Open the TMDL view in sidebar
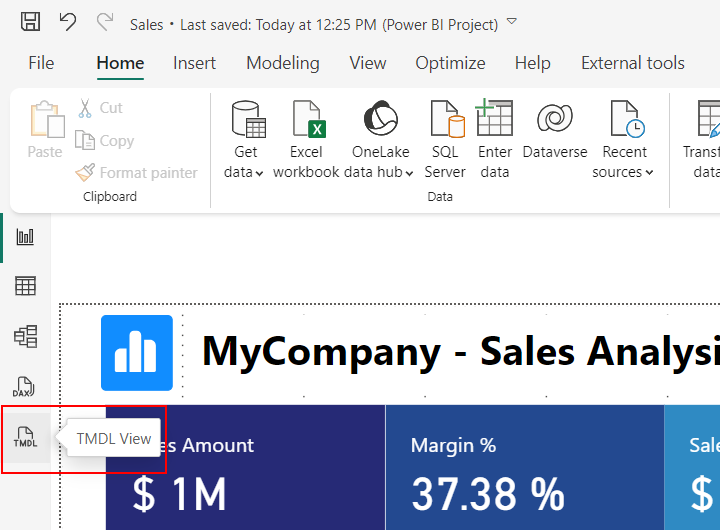This screenshot has height=530, width=720. (26, 437)
